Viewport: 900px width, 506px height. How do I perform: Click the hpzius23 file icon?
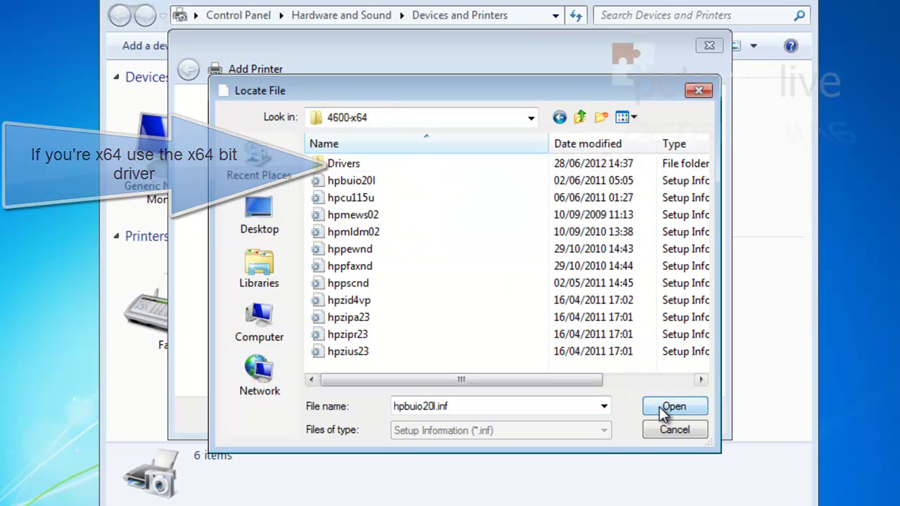(317, 351)
